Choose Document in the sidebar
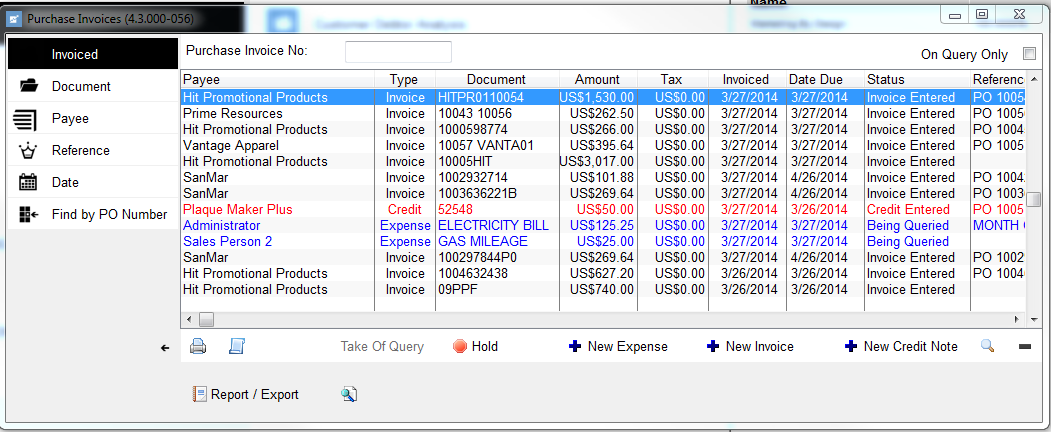1051x432 pixels. (81, 86)
